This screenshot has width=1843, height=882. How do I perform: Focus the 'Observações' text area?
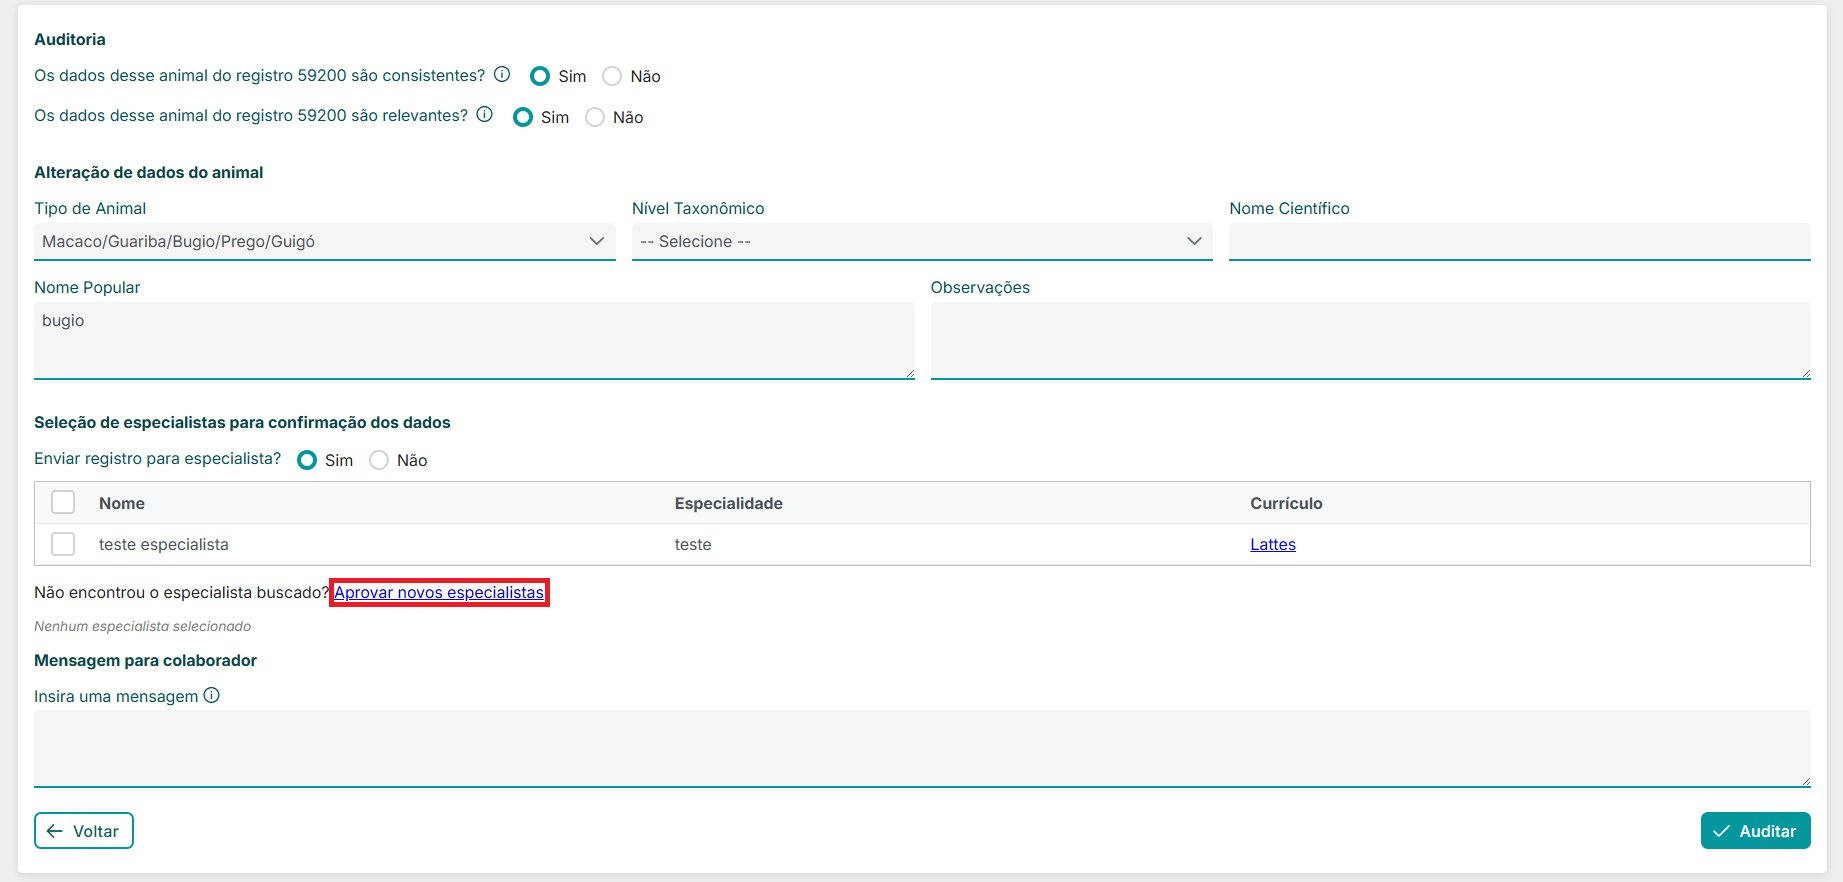(x=1369, y=340)
